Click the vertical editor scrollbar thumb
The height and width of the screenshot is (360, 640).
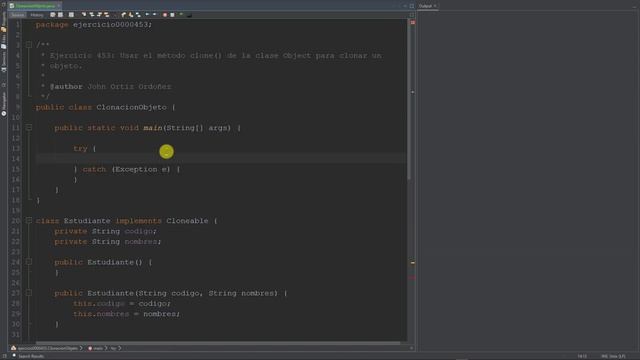point(409,100)
